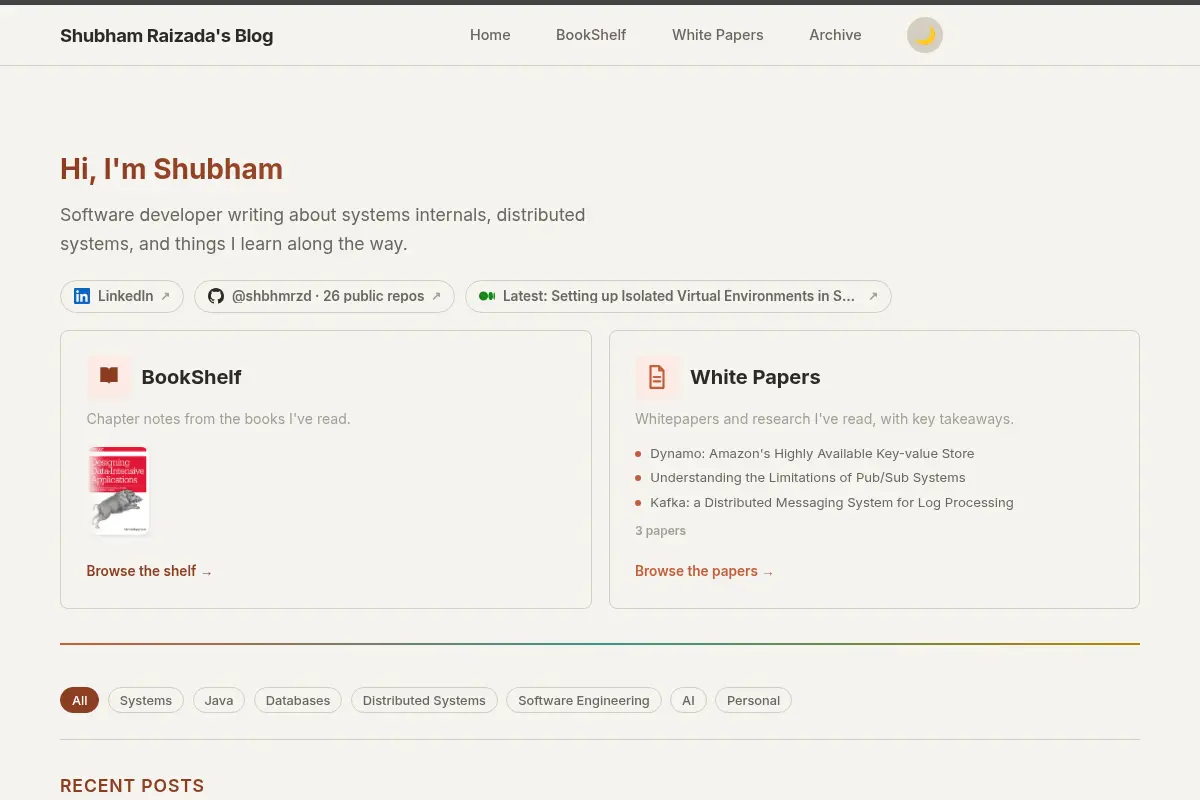
Task: Select the All filter chip
Action: [80, 700]
